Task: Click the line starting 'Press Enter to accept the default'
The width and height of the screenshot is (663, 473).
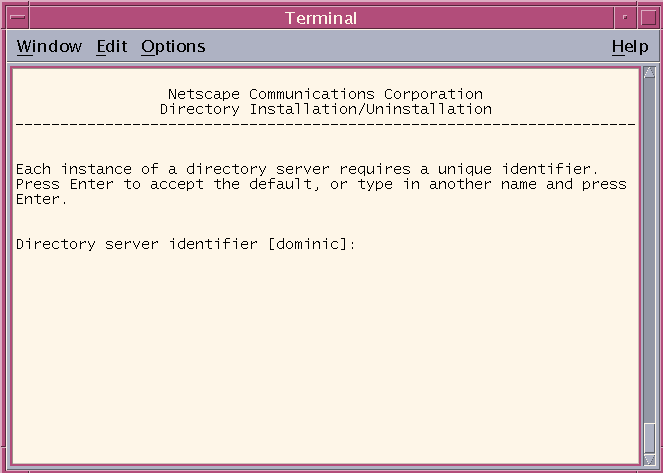Action: pos(321,184)
